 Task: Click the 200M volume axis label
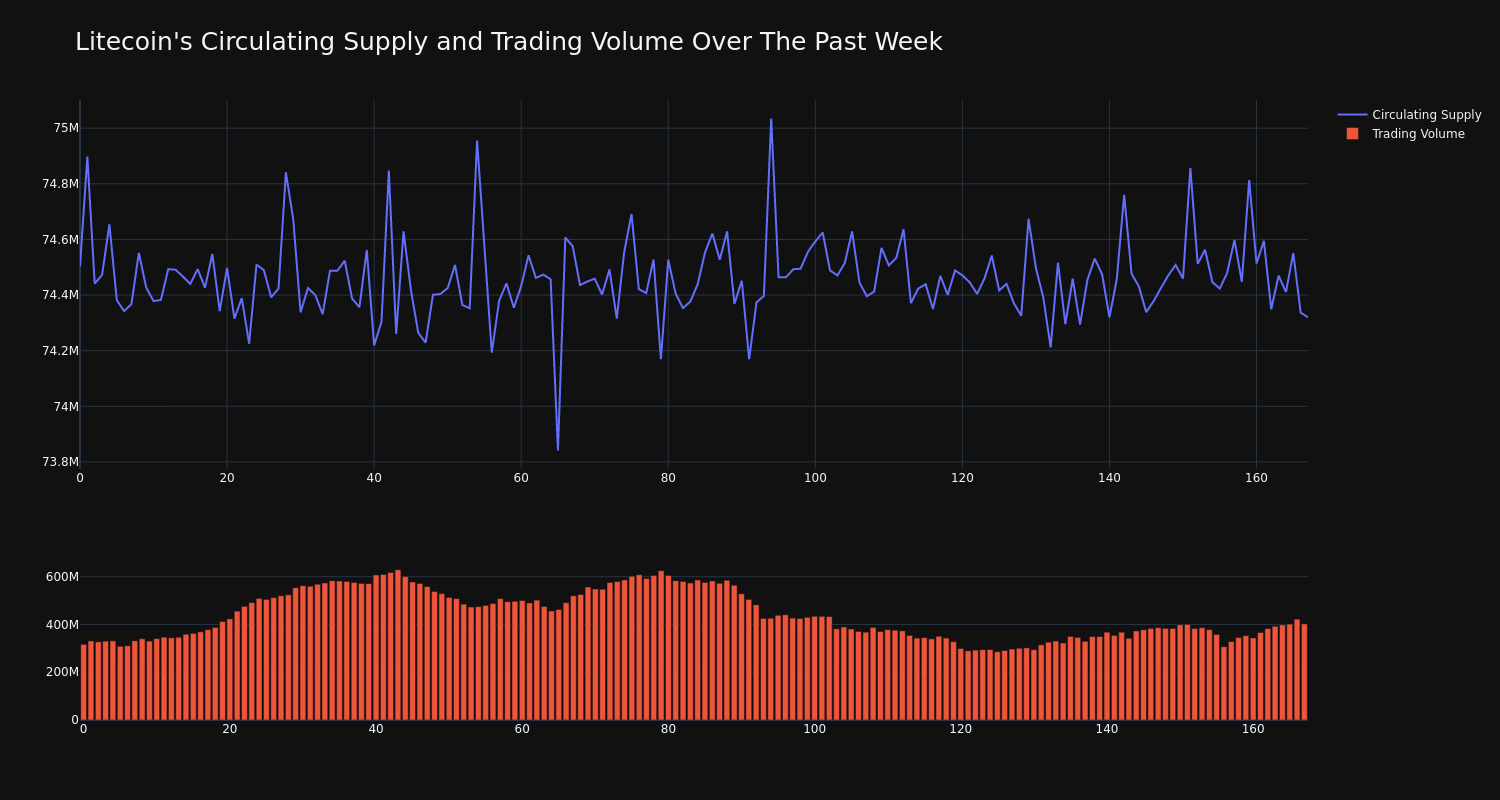click(x=62, y=672)
